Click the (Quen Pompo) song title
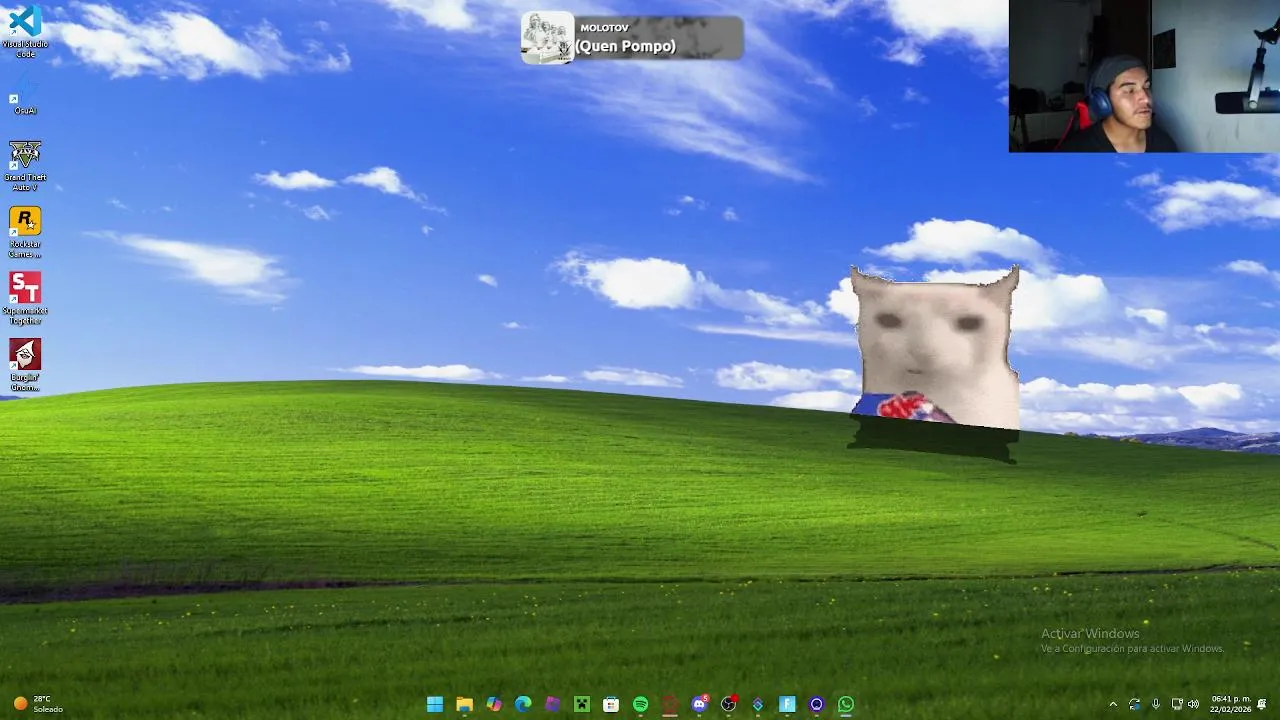This screenshot has width=1280, height=720. click(x=625, y=46)
